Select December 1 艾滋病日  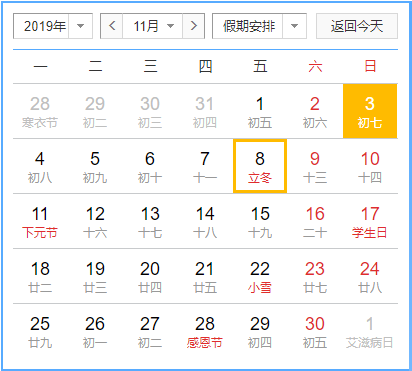[x=370, y=331]
